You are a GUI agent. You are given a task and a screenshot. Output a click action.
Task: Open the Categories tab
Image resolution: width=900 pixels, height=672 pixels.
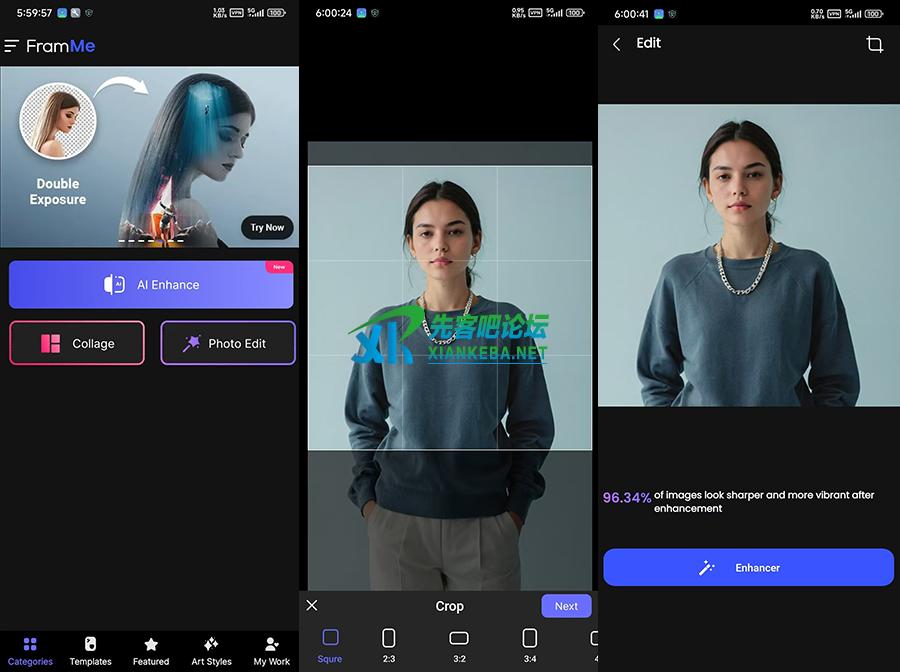[30, 650]
